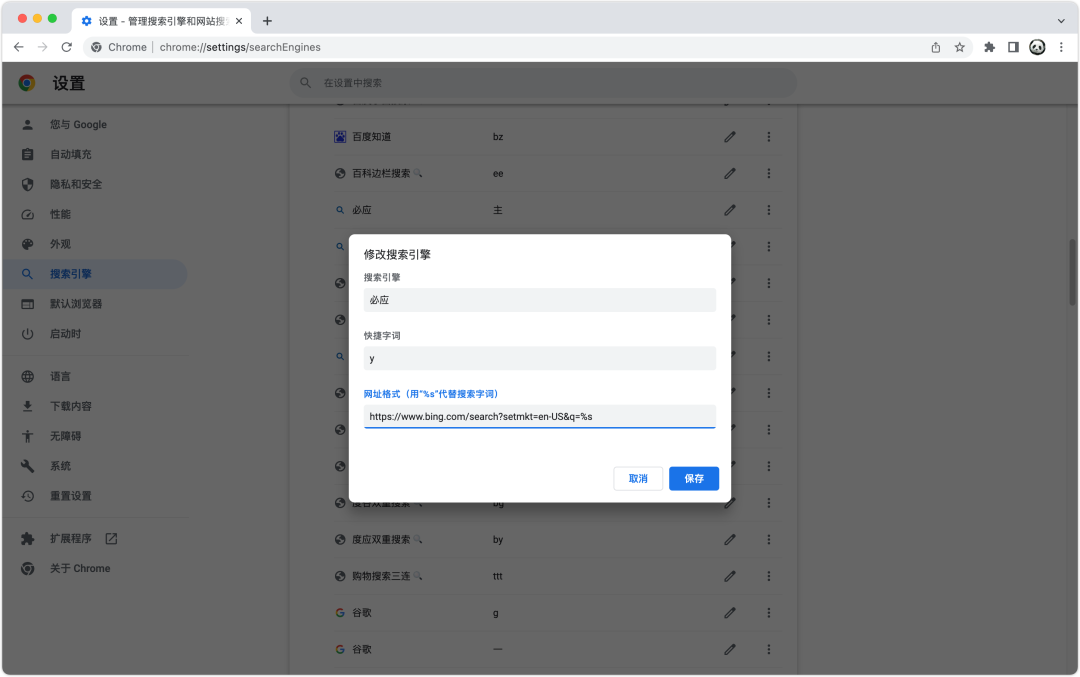
Task: Click the 度应双重搜索 row name
Action: coord(381,540)
